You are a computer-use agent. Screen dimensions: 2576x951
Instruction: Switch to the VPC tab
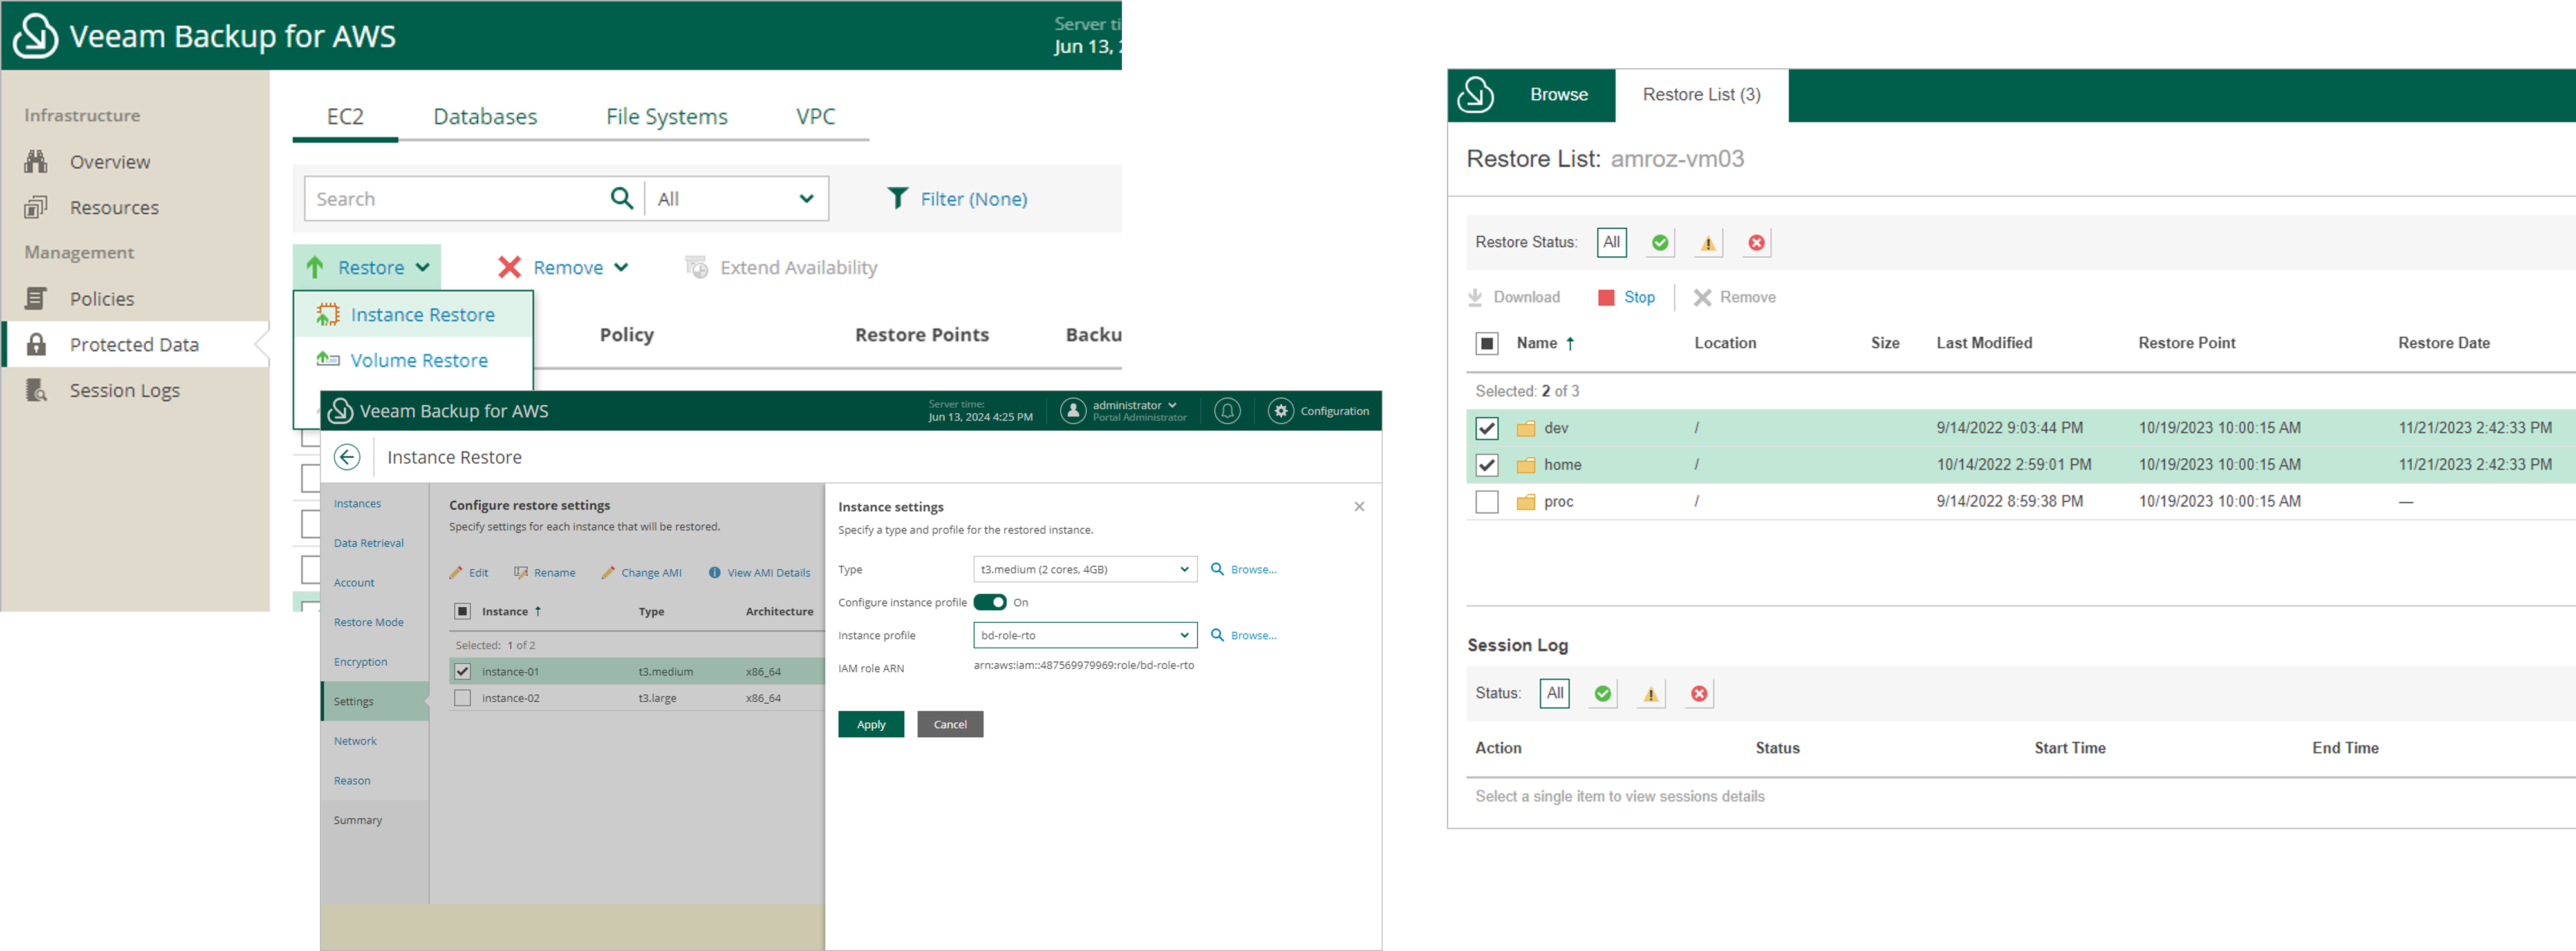pyautogui.click(x=815, y=117)
